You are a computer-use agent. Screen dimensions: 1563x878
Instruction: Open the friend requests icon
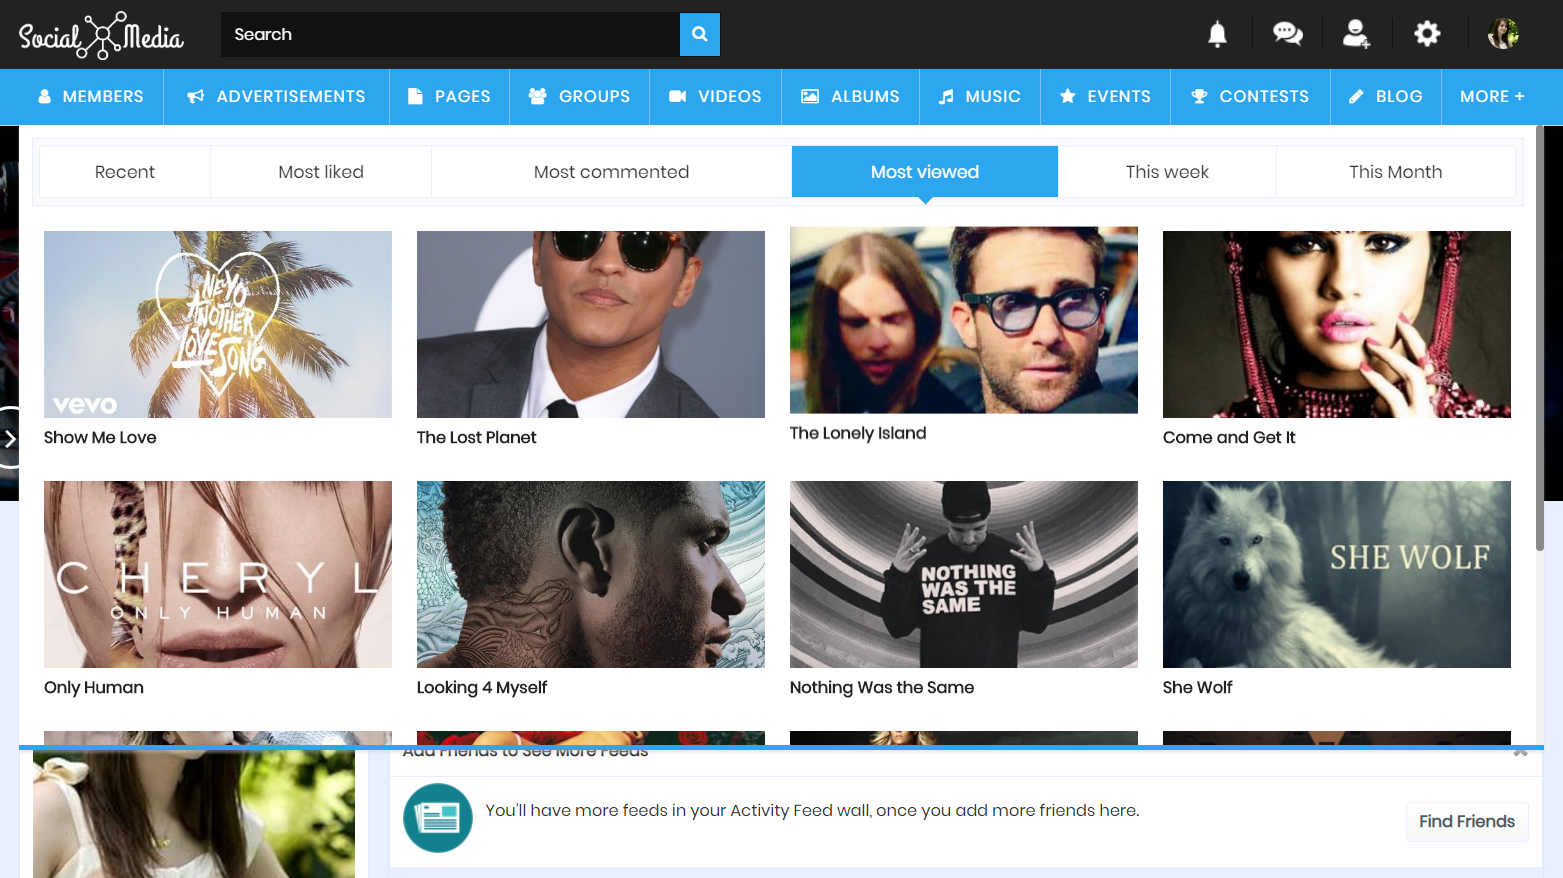(1356, 34)
